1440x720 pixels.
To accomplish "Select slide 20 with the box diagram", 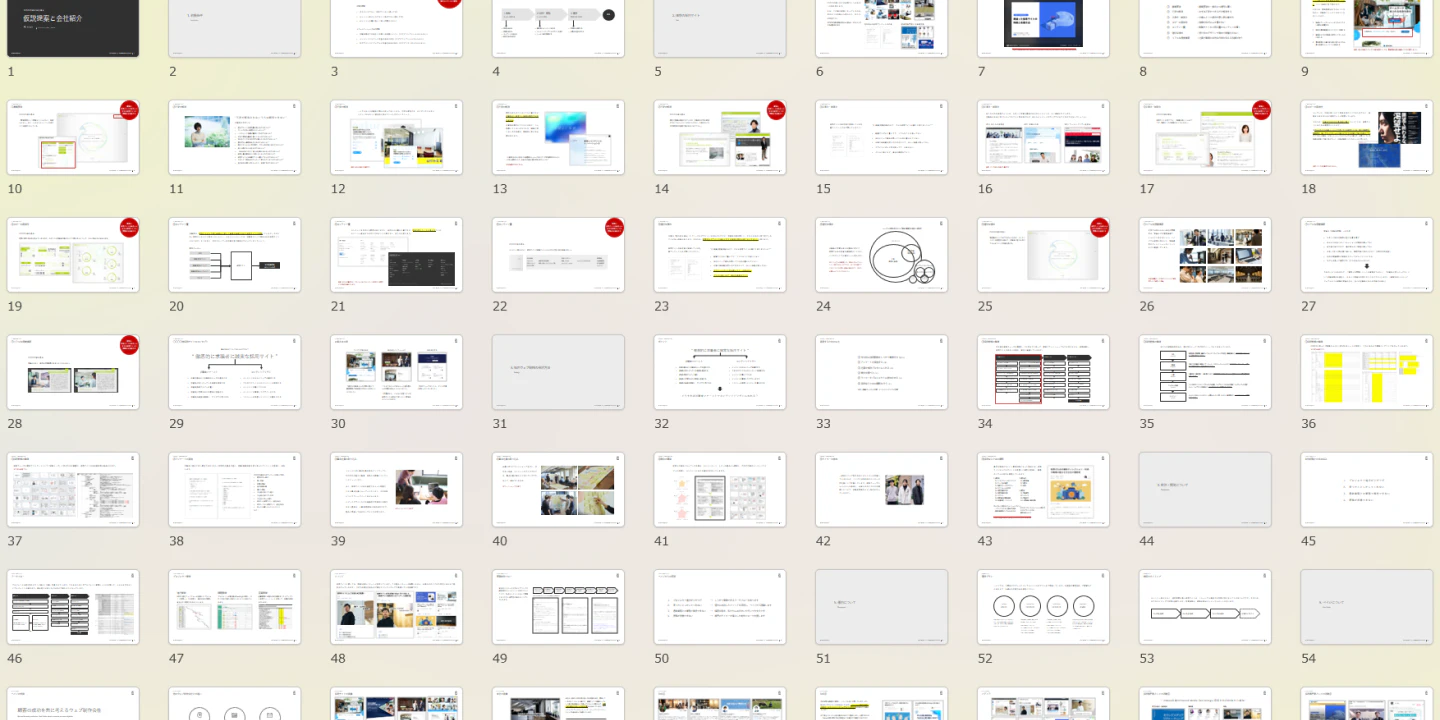I will [235, 255].
